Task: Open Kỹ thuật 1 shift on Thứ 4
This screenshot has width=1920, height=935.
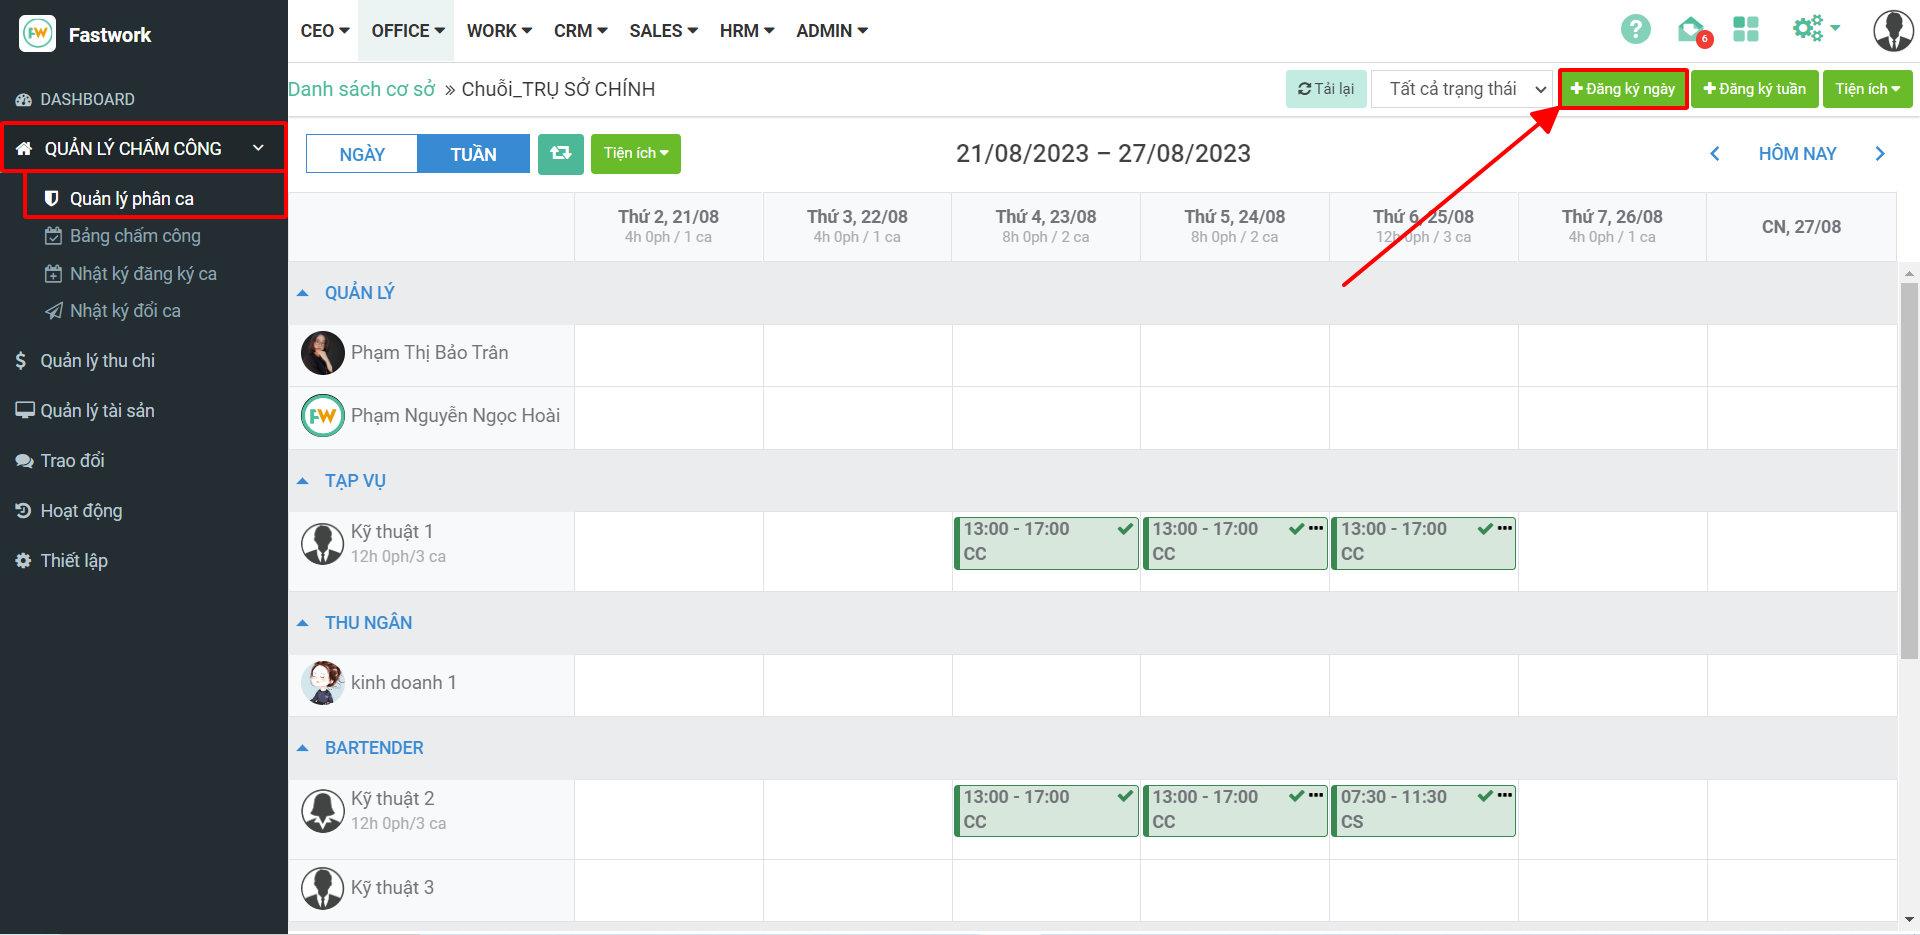Action: coord(1045,542)
